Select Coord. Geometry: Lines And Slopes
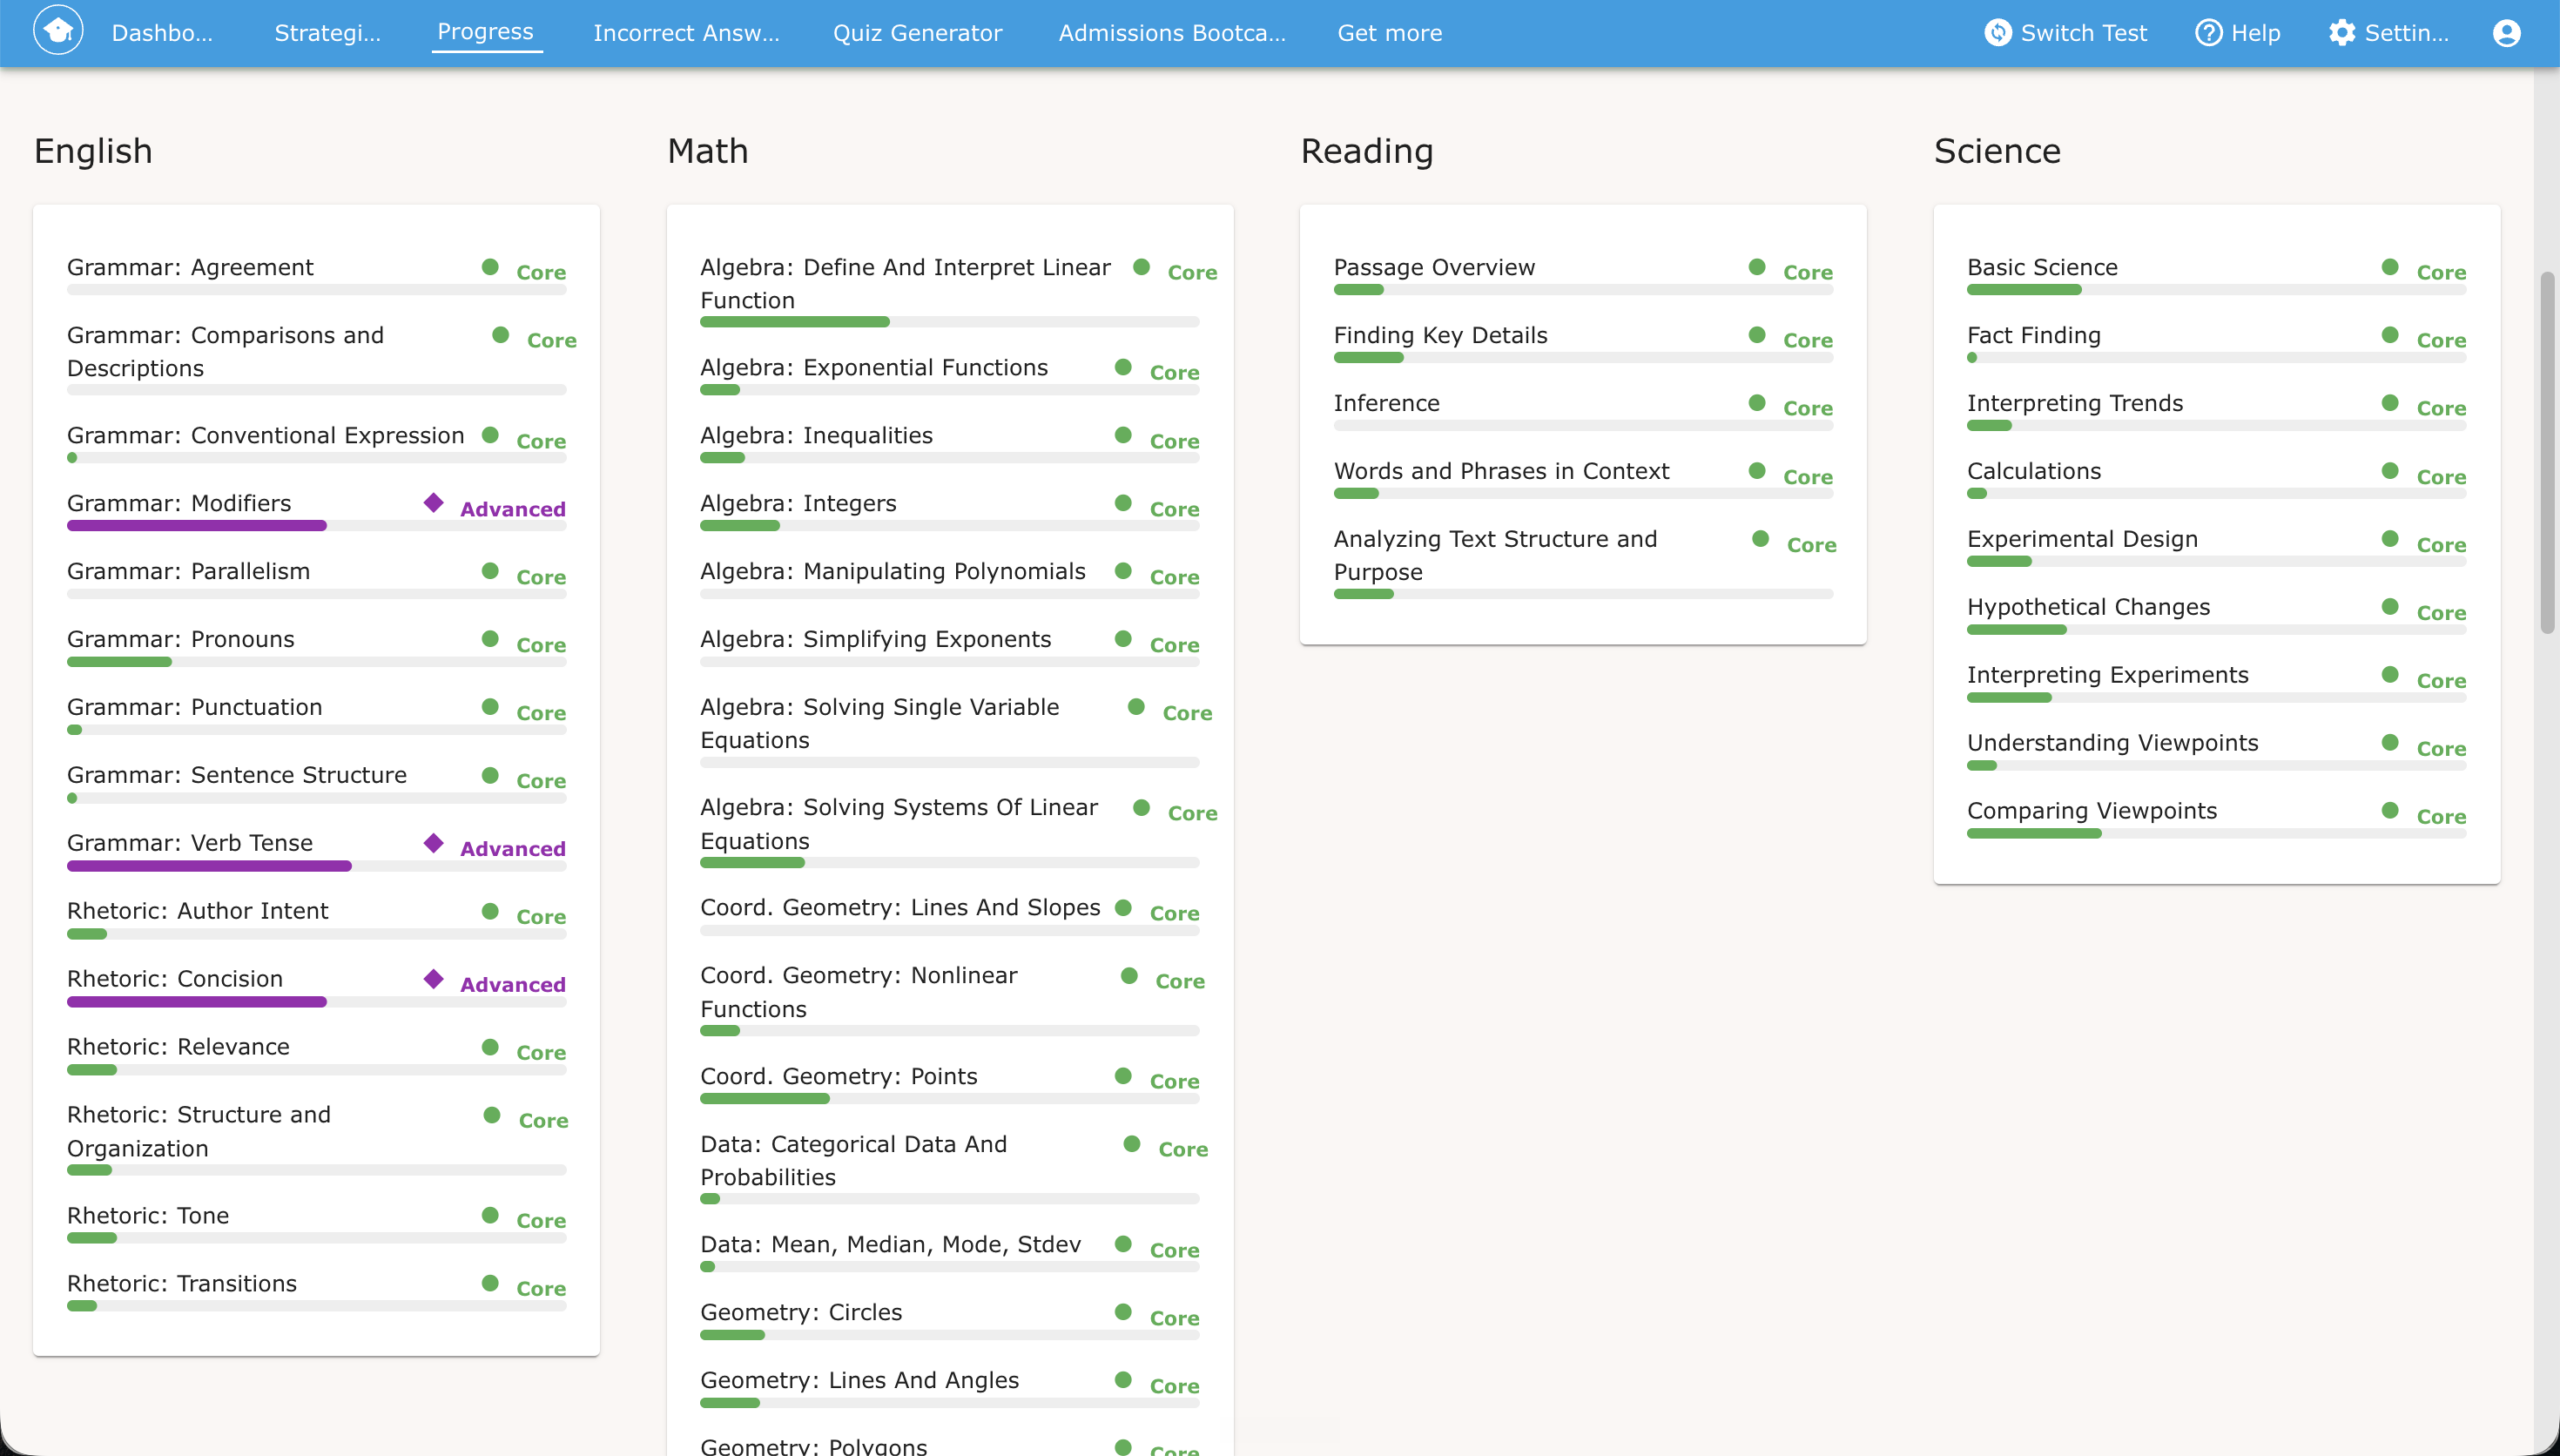The image size is (2560, 1456). tap(900, 907)
